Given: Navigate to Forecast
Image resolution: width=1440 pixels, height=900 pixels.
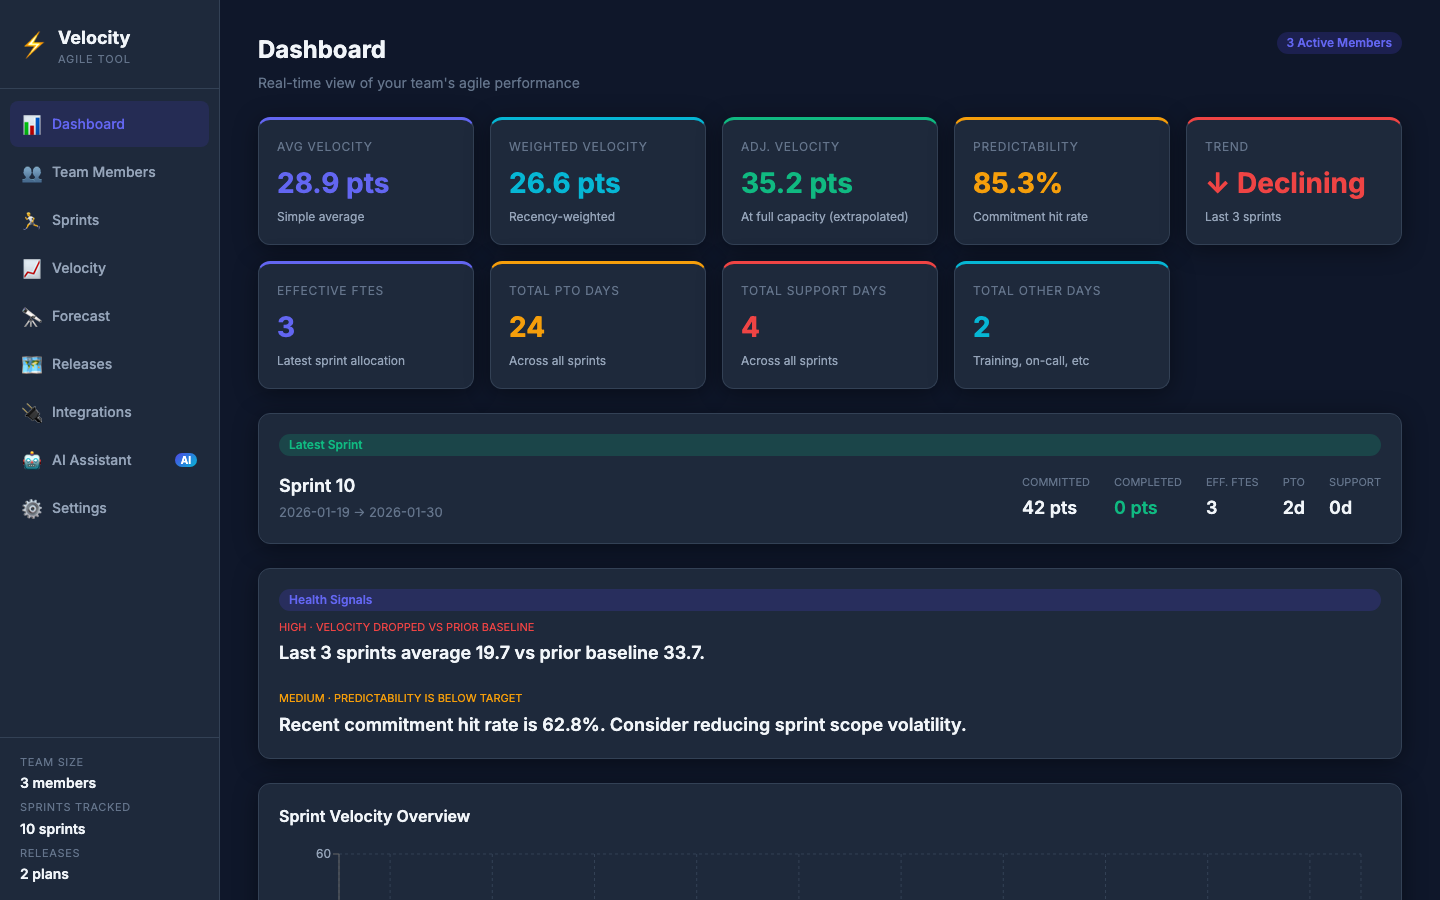Looking at the screenshot, I should pyautogui.click(x=109, y=316).
